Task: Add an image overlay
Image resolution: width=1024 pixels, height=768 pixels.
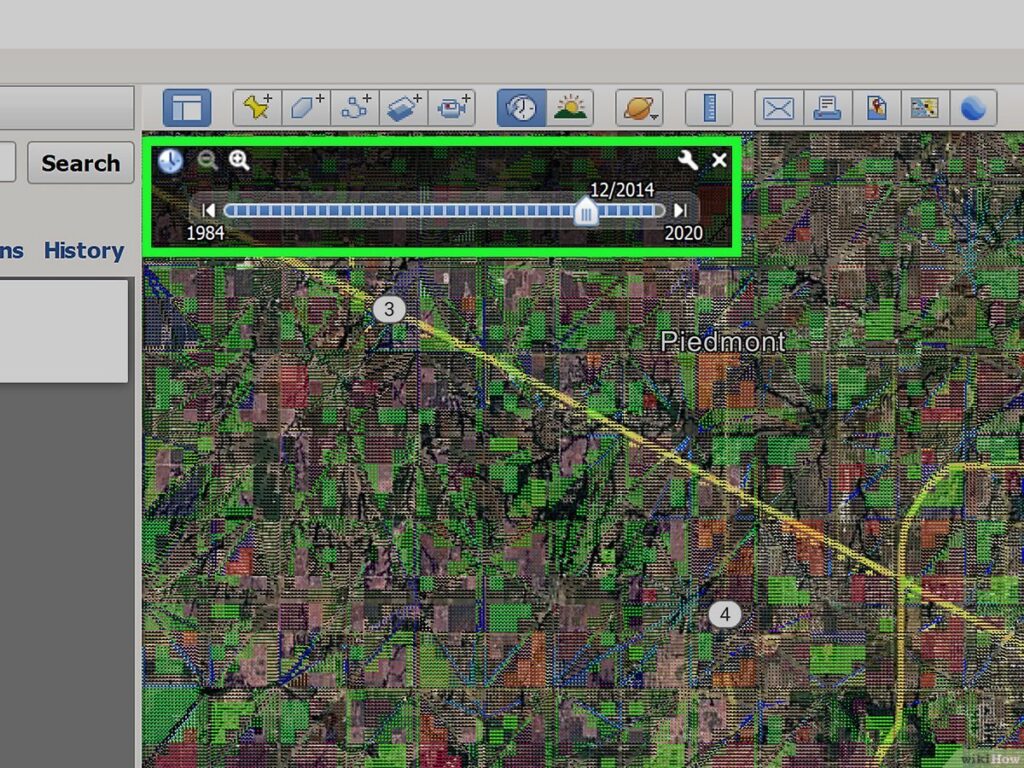Action: [x=404, y=108]
